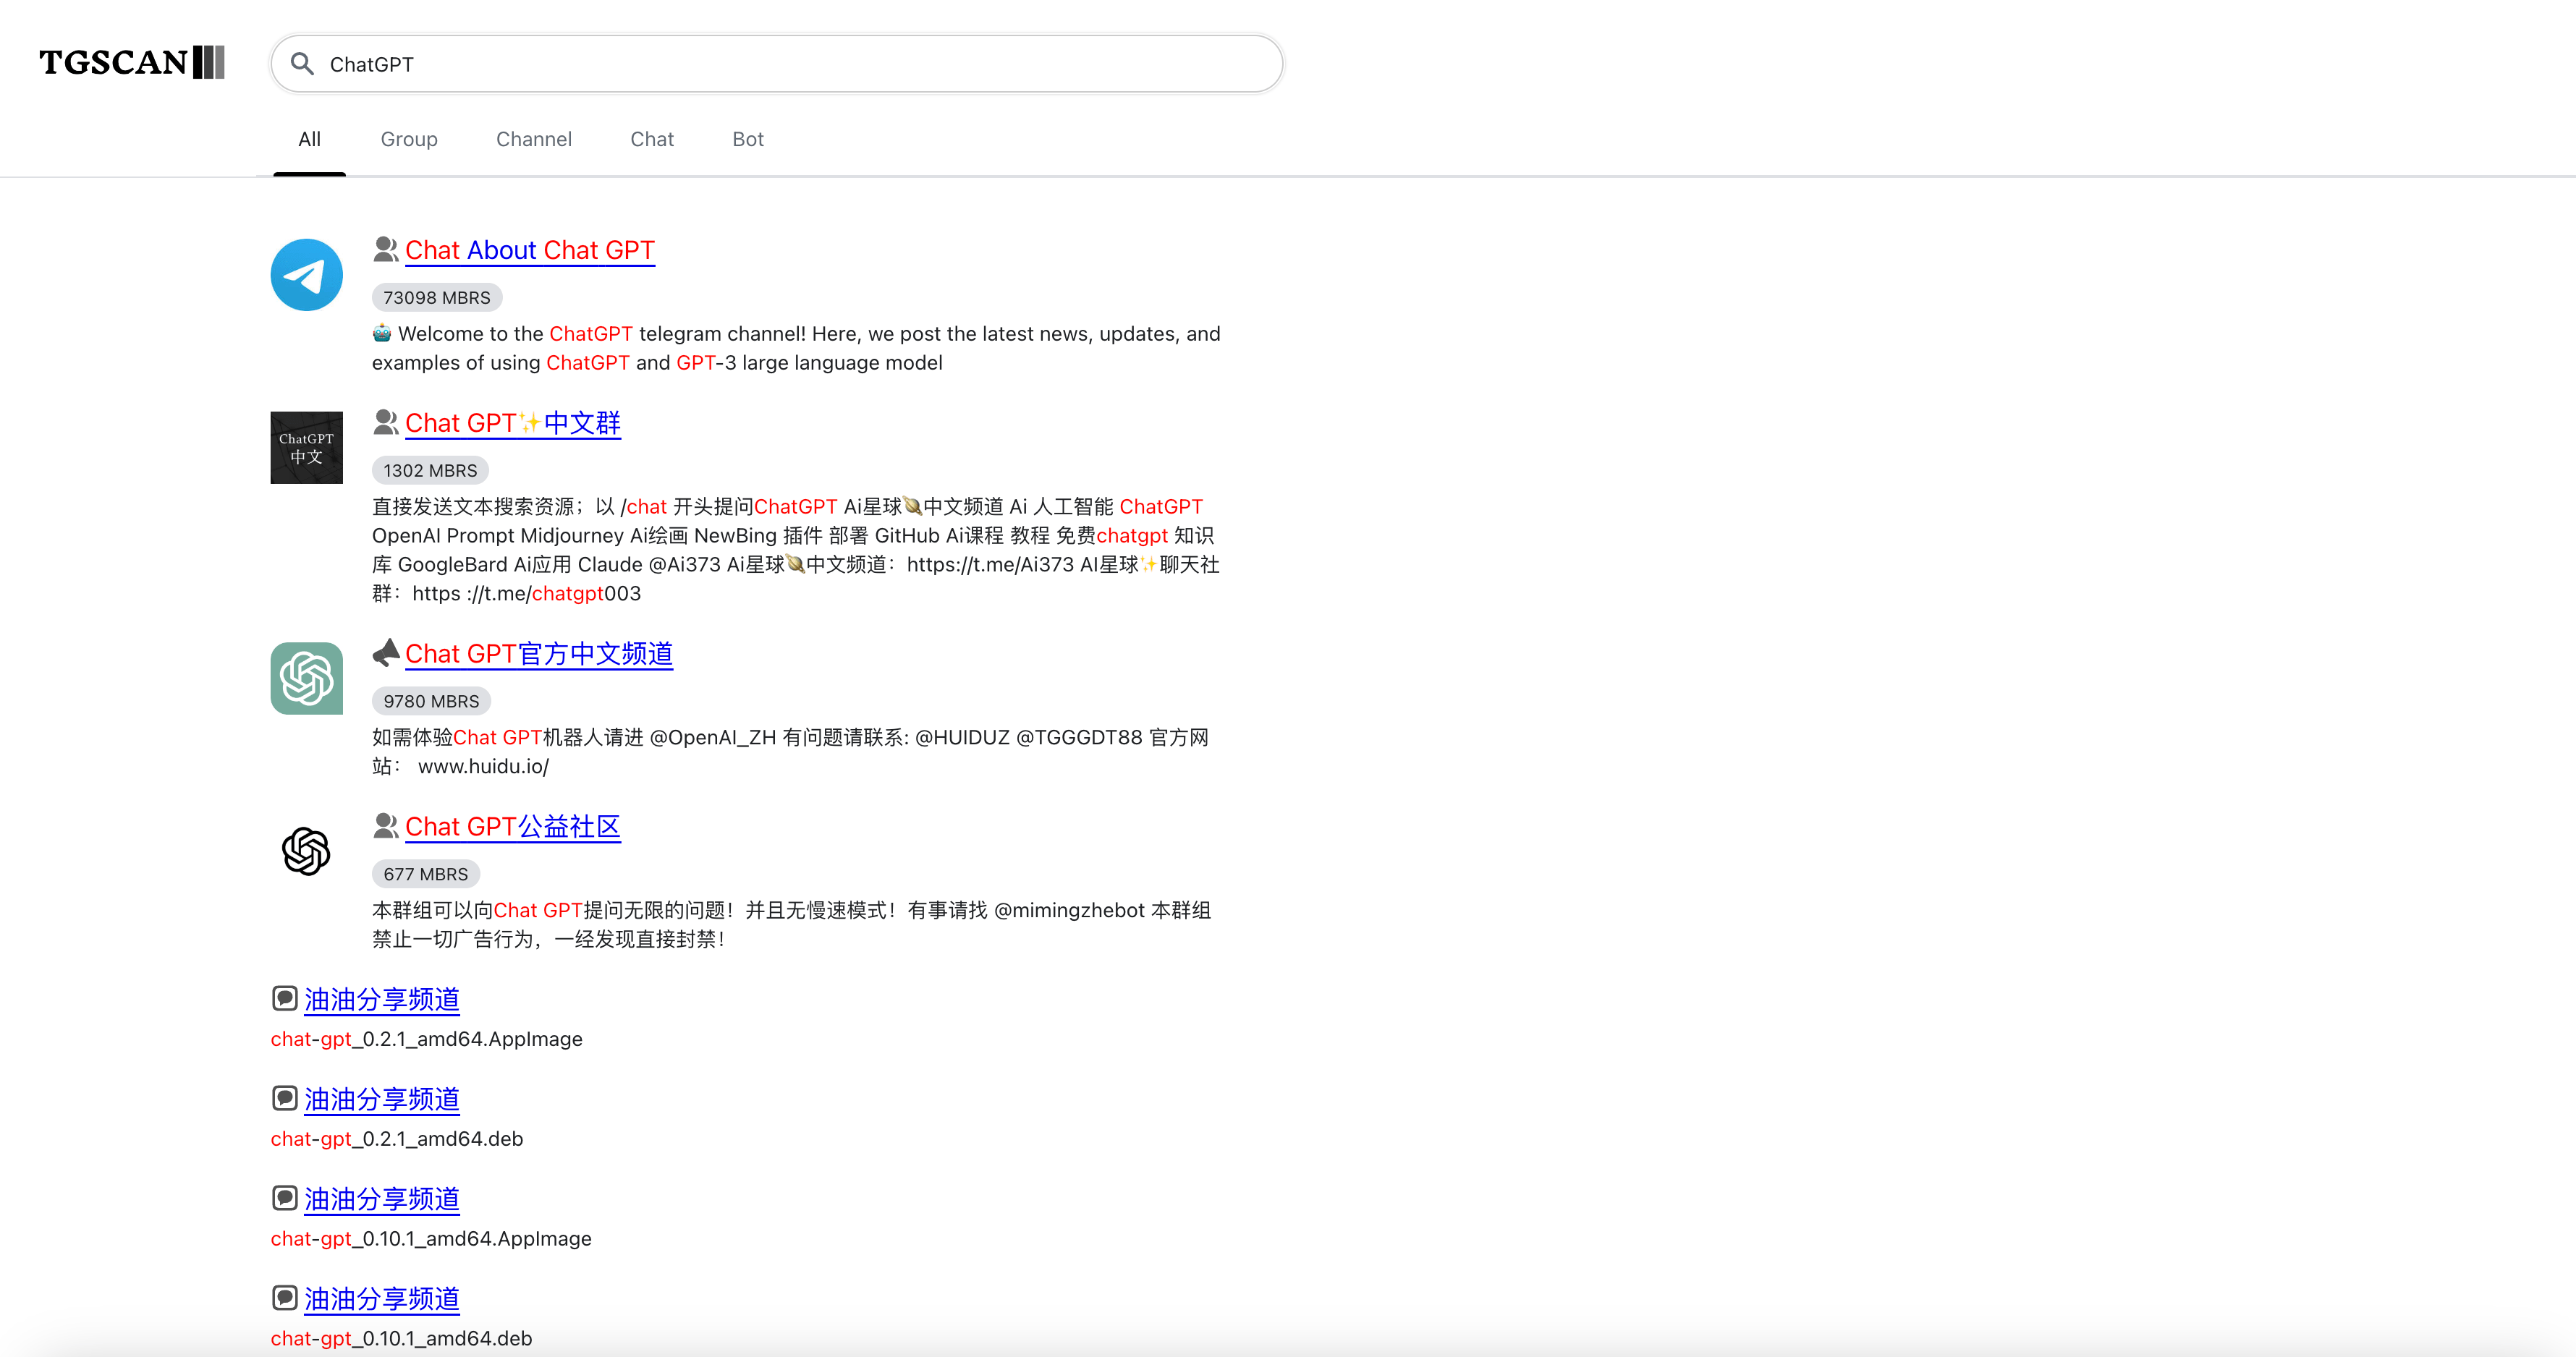
Task: Open the Chat About Chat GPT link
Action: (530, 250)
